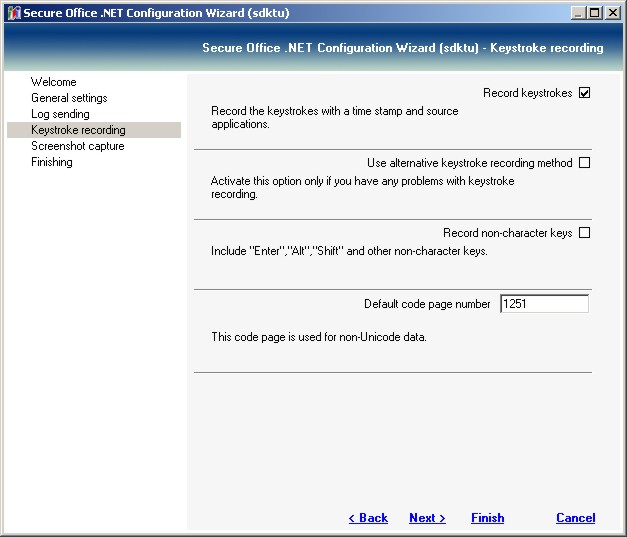Screen dimensions: 627x537
Task: Go to the Welcome step in sidebar
Action: [x=53, y=82]
